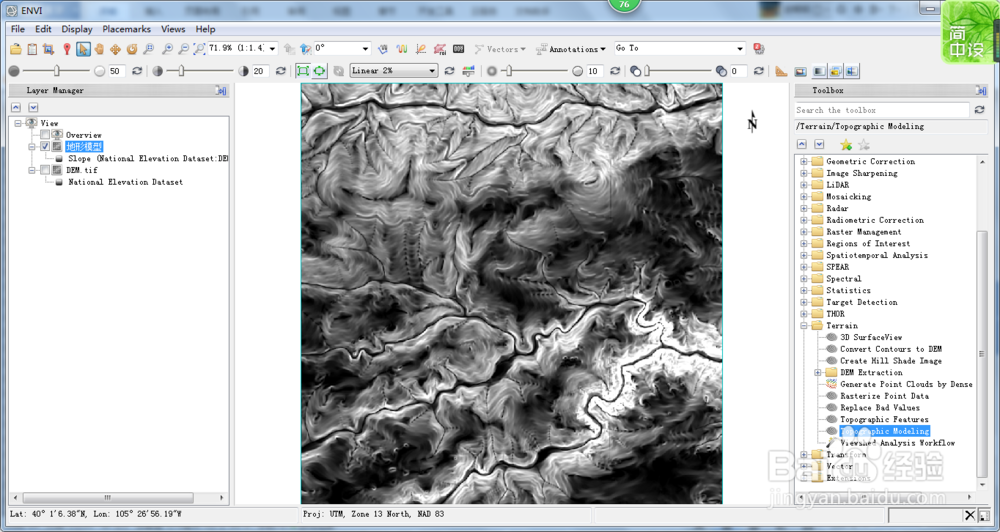1000x532 pixels.
Task: Toggle the Swipe view icon
Action: 852,71
